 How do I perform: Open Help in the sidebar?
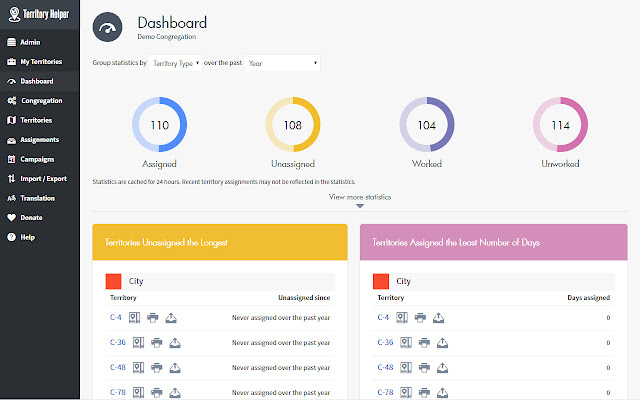click(40, 237)
